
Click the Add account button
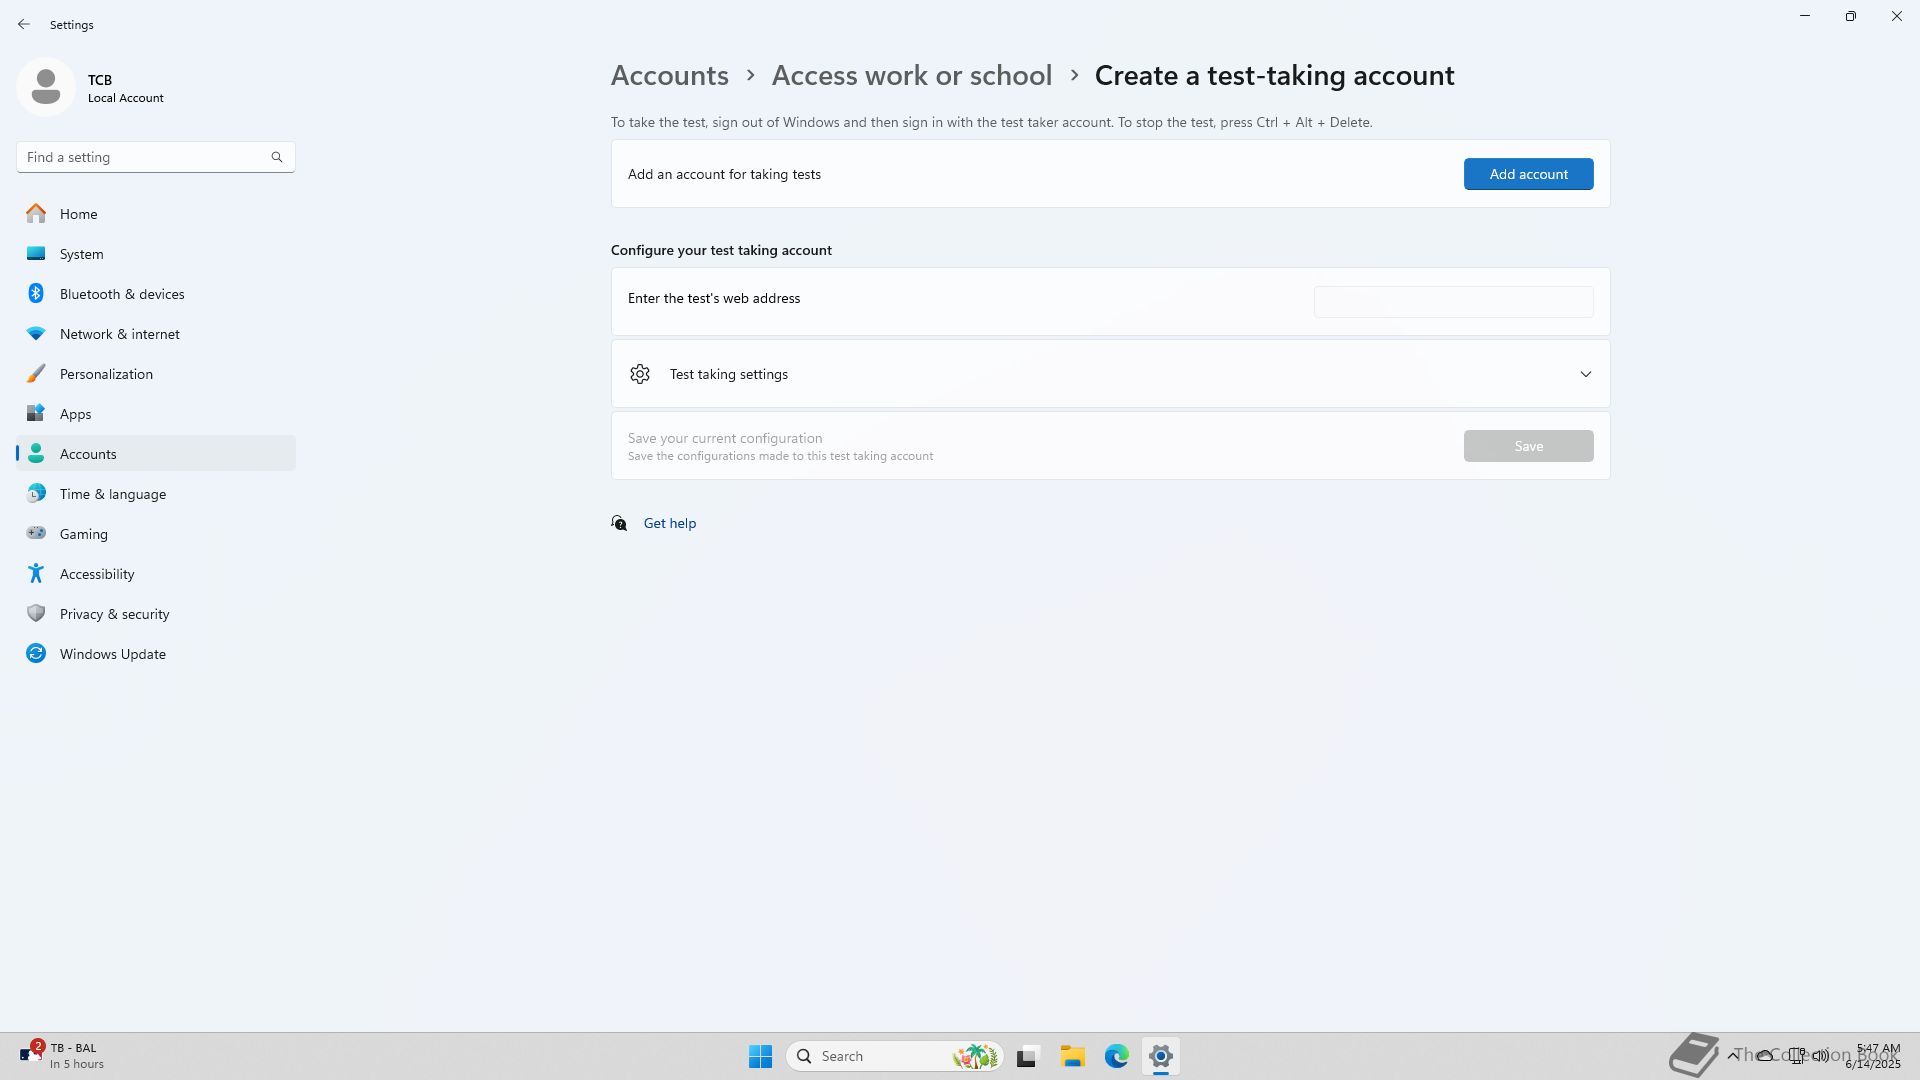coord(1528,174)
